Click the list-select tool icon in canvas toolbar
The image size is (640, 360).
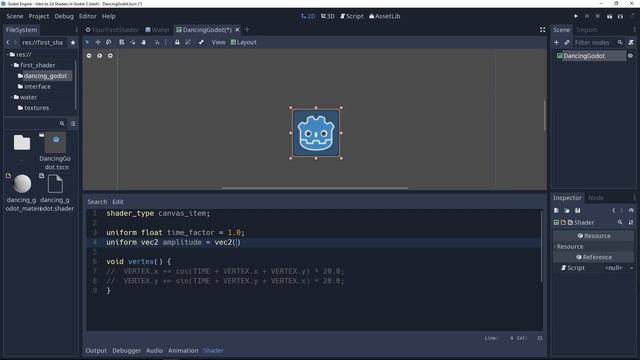click(122, 42)
